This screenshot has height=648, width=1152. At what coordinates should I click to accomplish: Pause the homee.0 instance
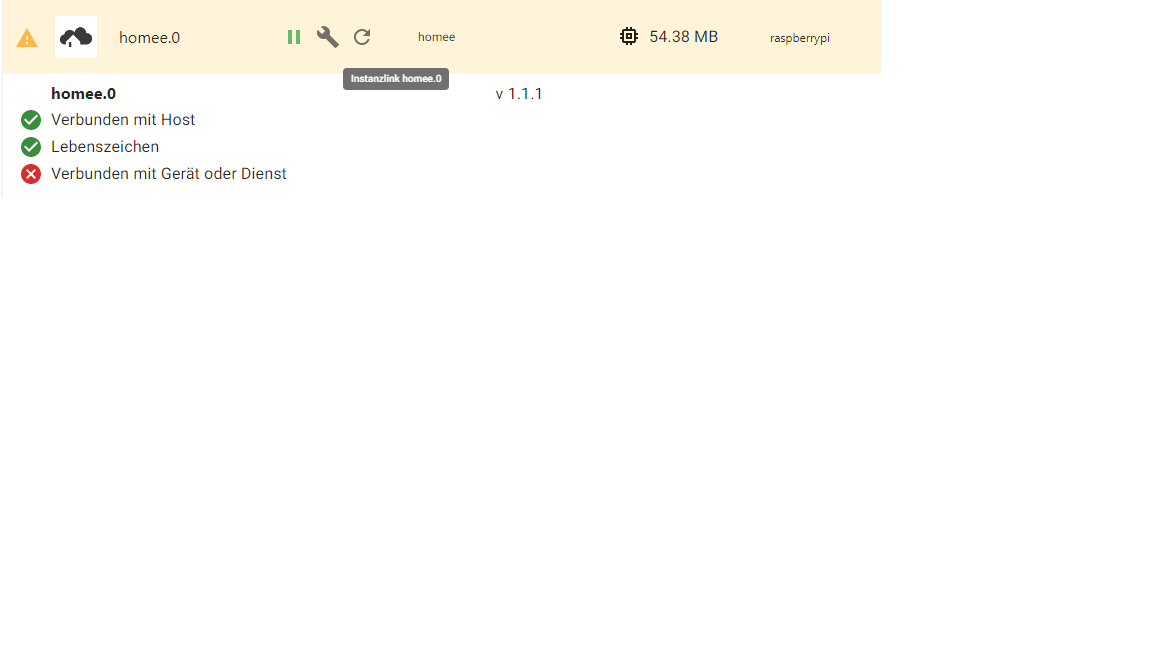[x=294, y=37]
